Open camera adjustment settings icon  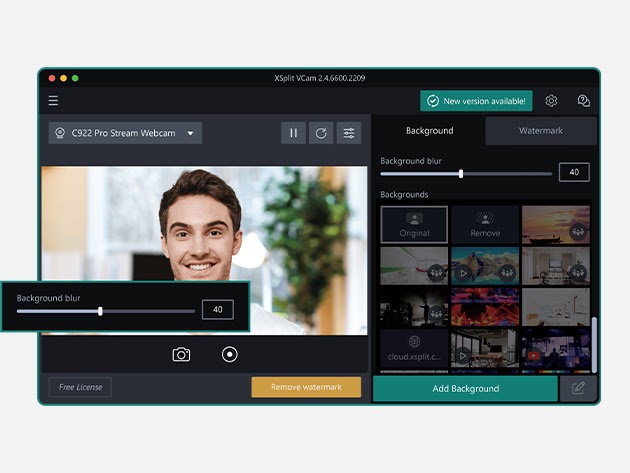348,133
